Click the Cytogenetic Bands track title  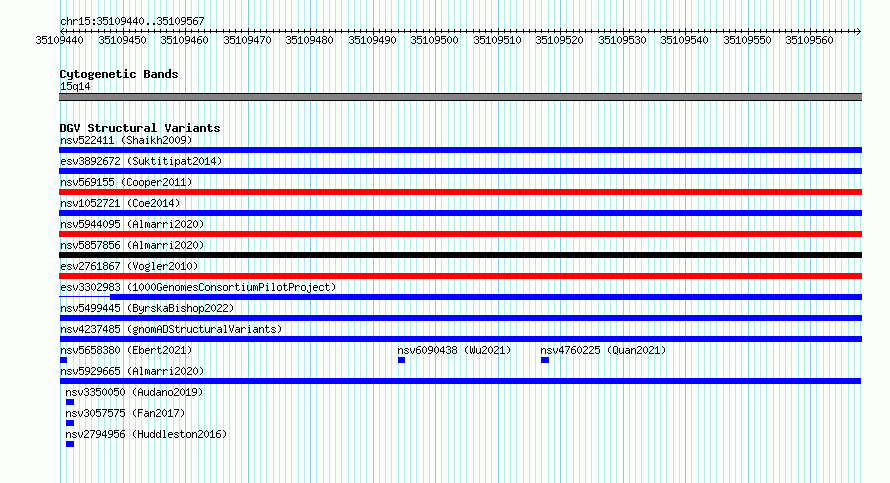[x=119, y=74]
